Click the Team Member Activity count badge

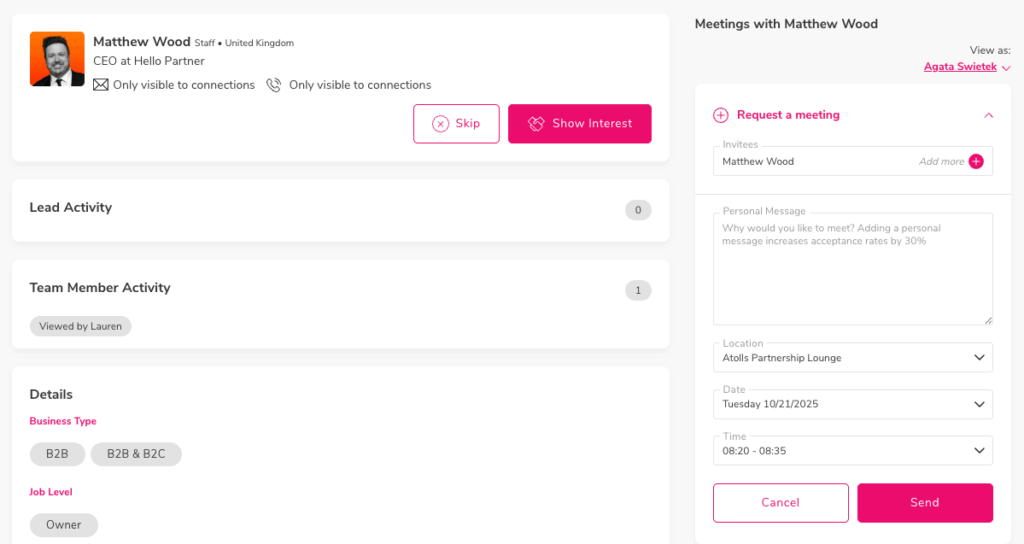point(637,291)
